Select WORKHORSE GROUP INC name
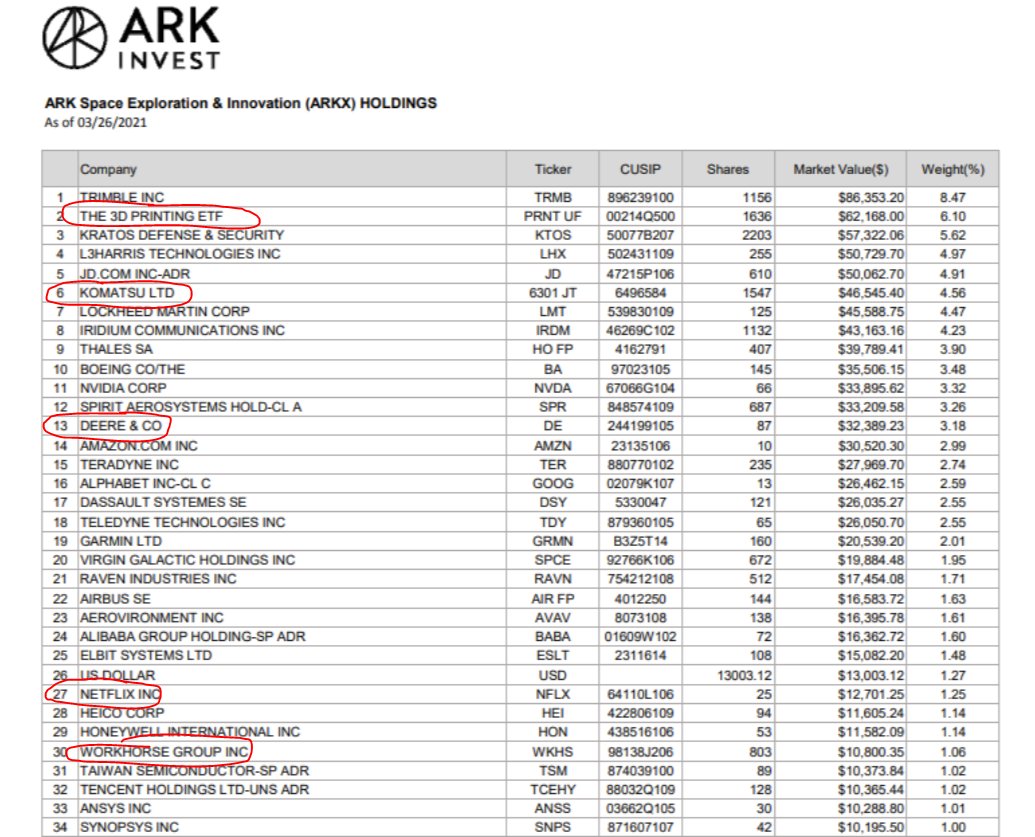This screenshot has width=1035, height=837. [164, 752]
